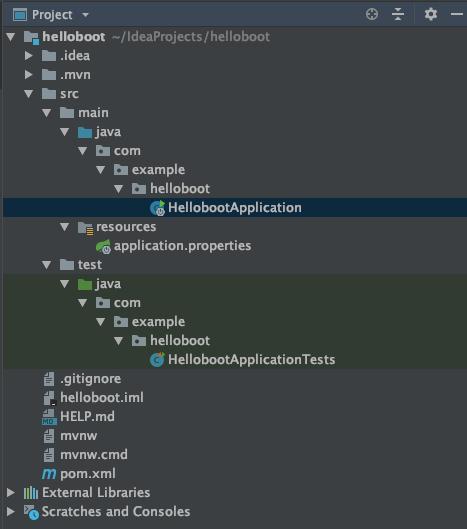Click the Collapse All icon in the header

[x=398, y=14]
